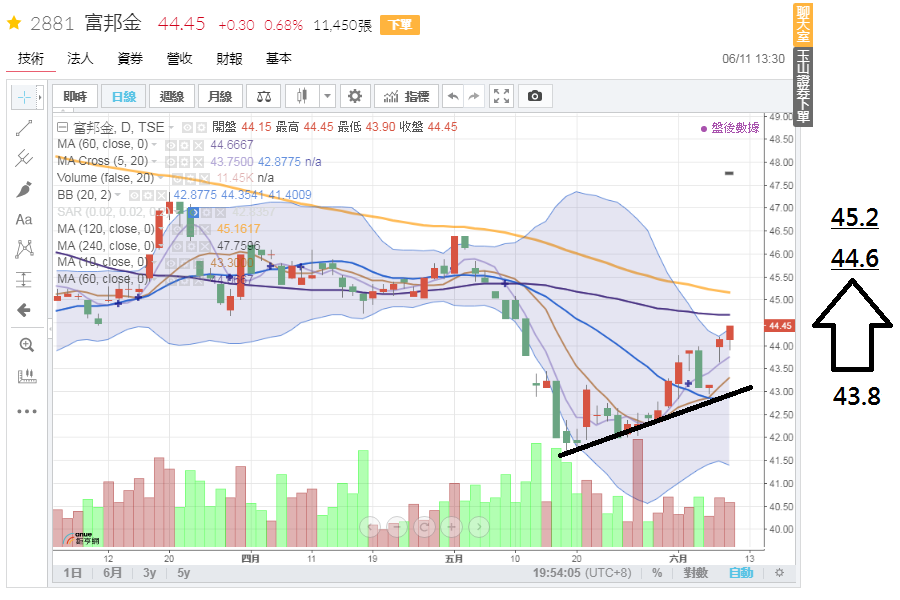Hide the top MA (60, close, 0) indicator
Image resolution: width=900 pixels, height=600 pixels.
tap(171, 145)
